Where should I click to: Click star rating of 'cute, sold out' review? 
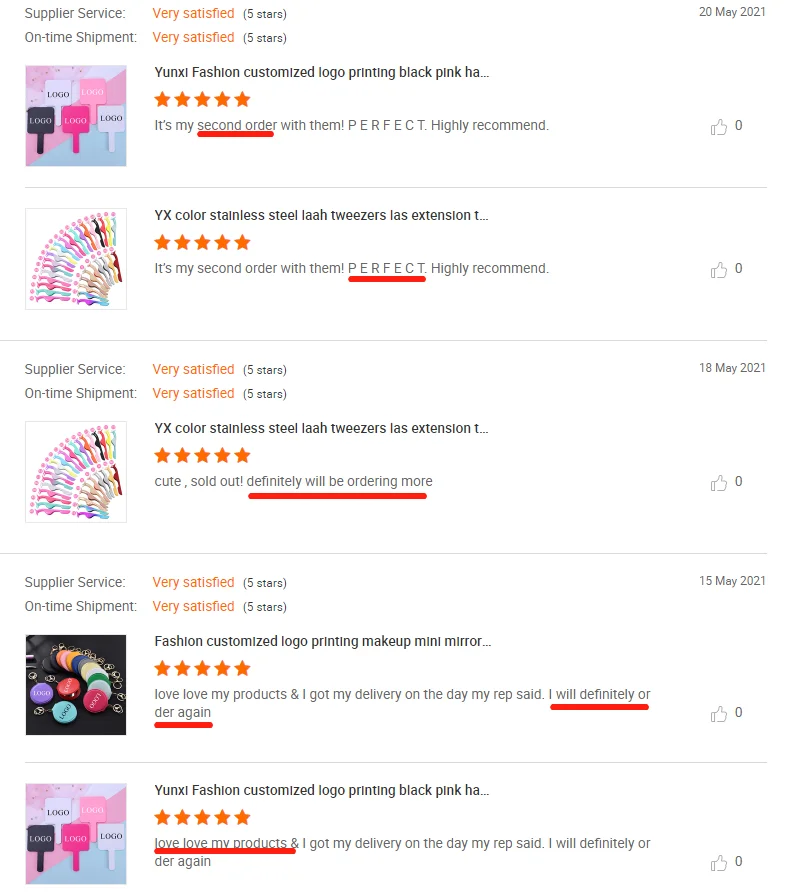202,455
